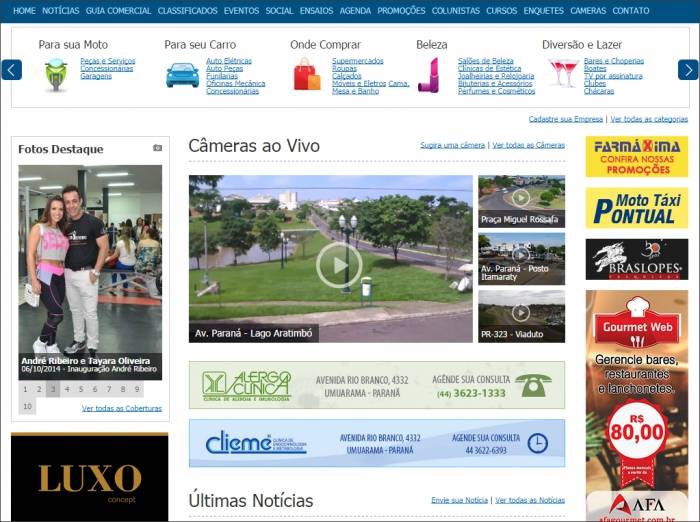
Task: Open the Supermercados link under Onde Comprar
Action: coord(357,61)
